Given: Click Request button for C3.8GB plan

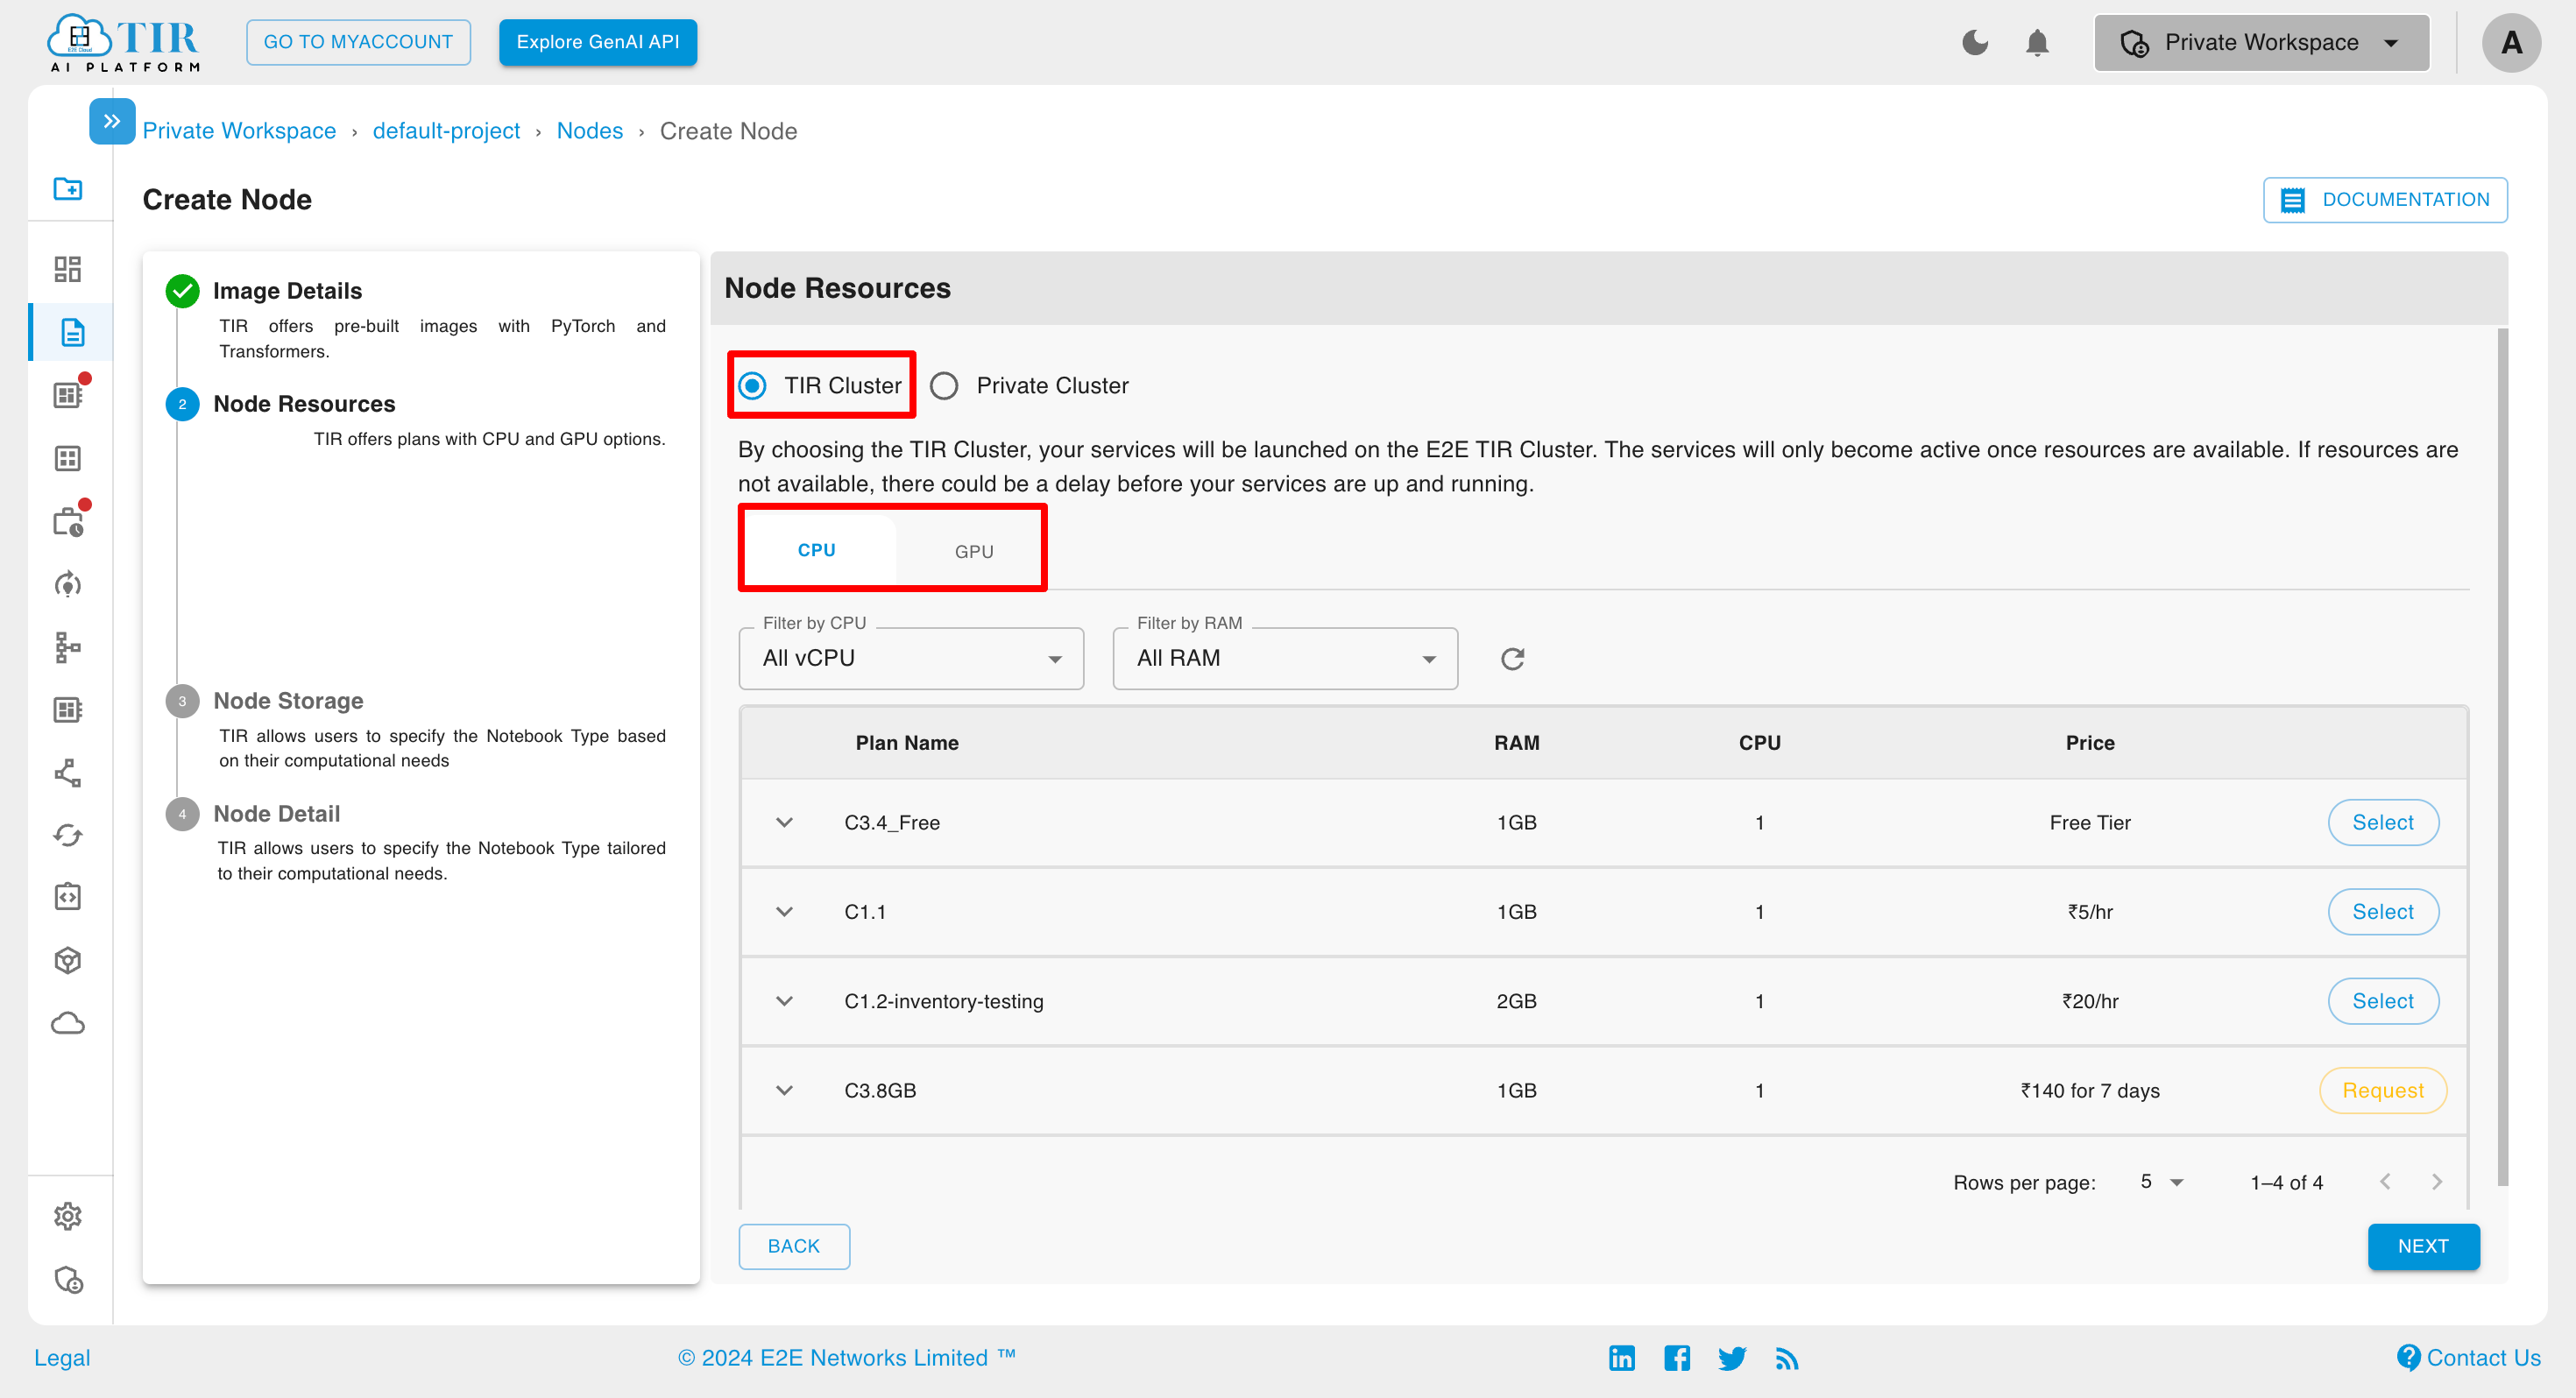Looking at the screenshot, I should 2381,1090.
